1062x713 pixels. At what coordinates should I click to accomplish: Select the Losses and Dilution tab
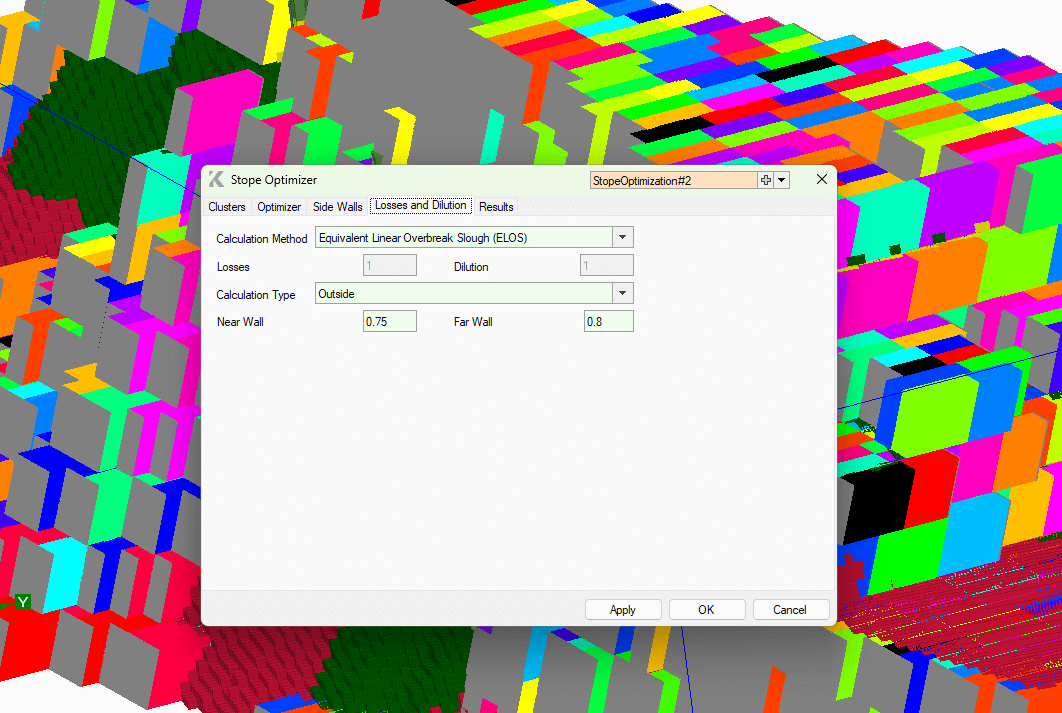point(420,206)
